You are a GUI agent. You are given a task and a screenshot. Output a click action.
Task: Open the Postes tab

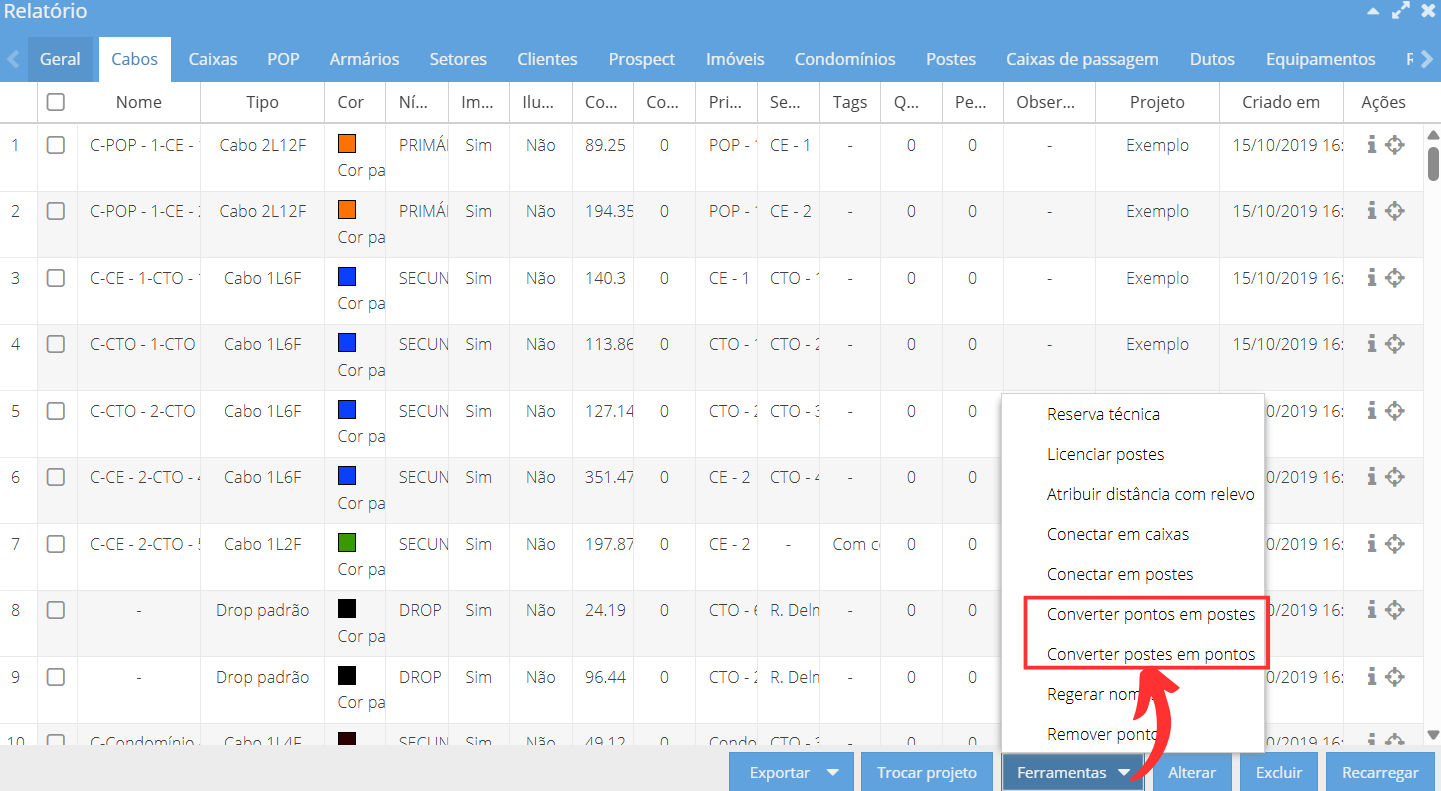tap(951, 59)
